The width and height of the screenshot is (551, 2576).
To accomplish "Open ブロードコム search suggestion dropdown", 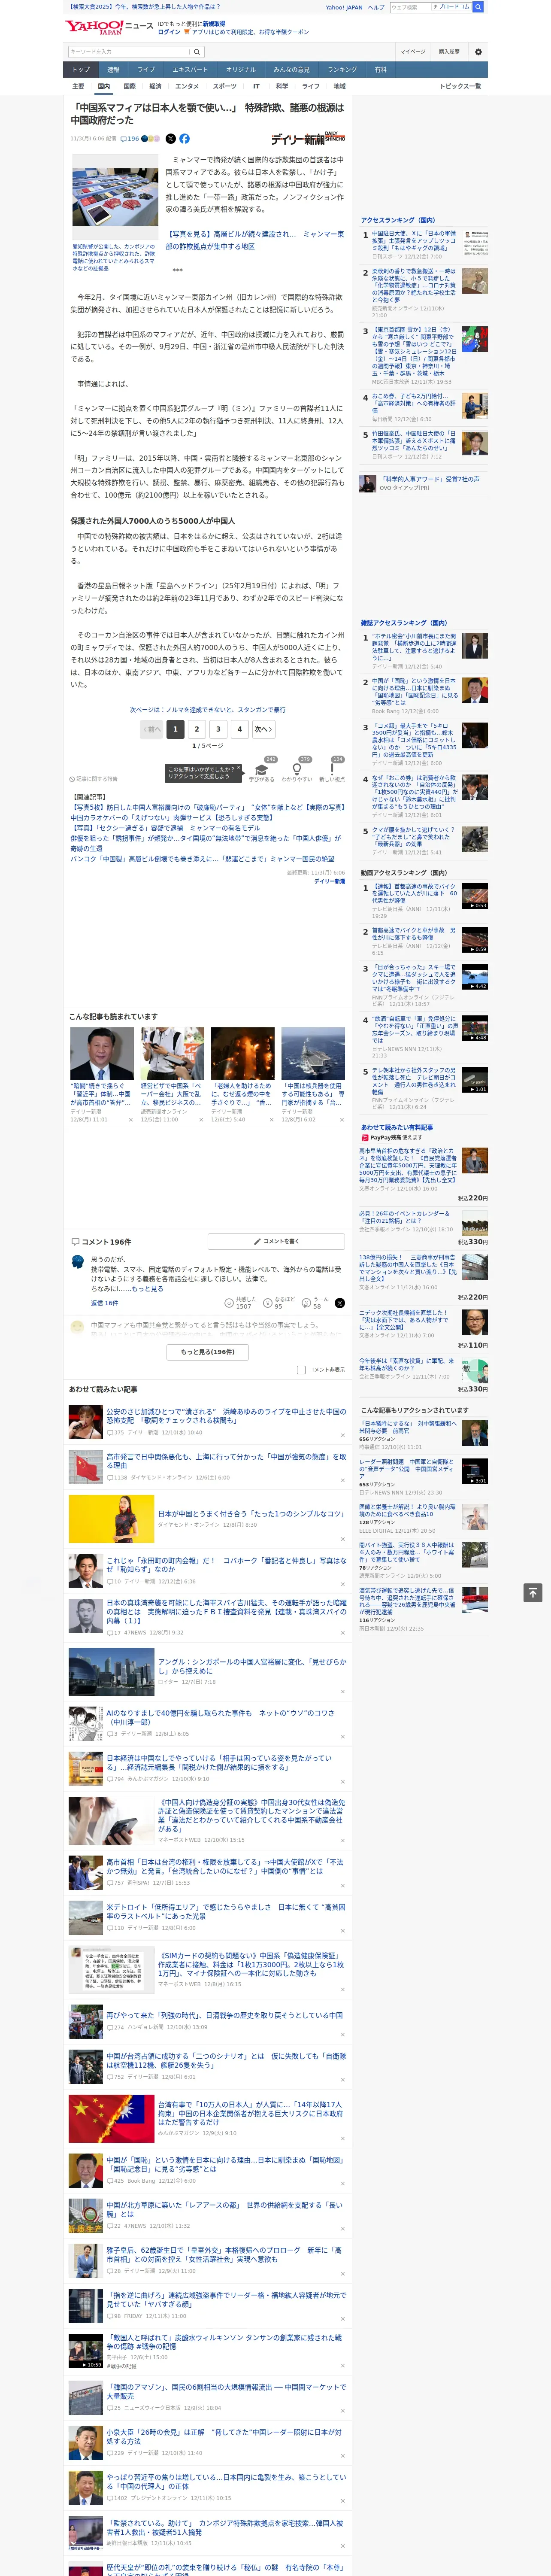I will 451,7.
